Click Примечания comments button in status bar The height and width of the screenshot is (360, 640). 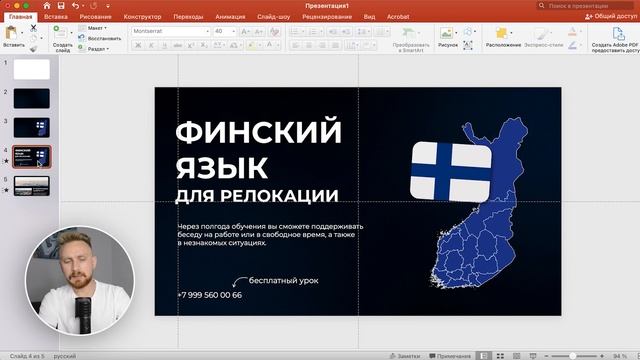click(x=450, y=356)
